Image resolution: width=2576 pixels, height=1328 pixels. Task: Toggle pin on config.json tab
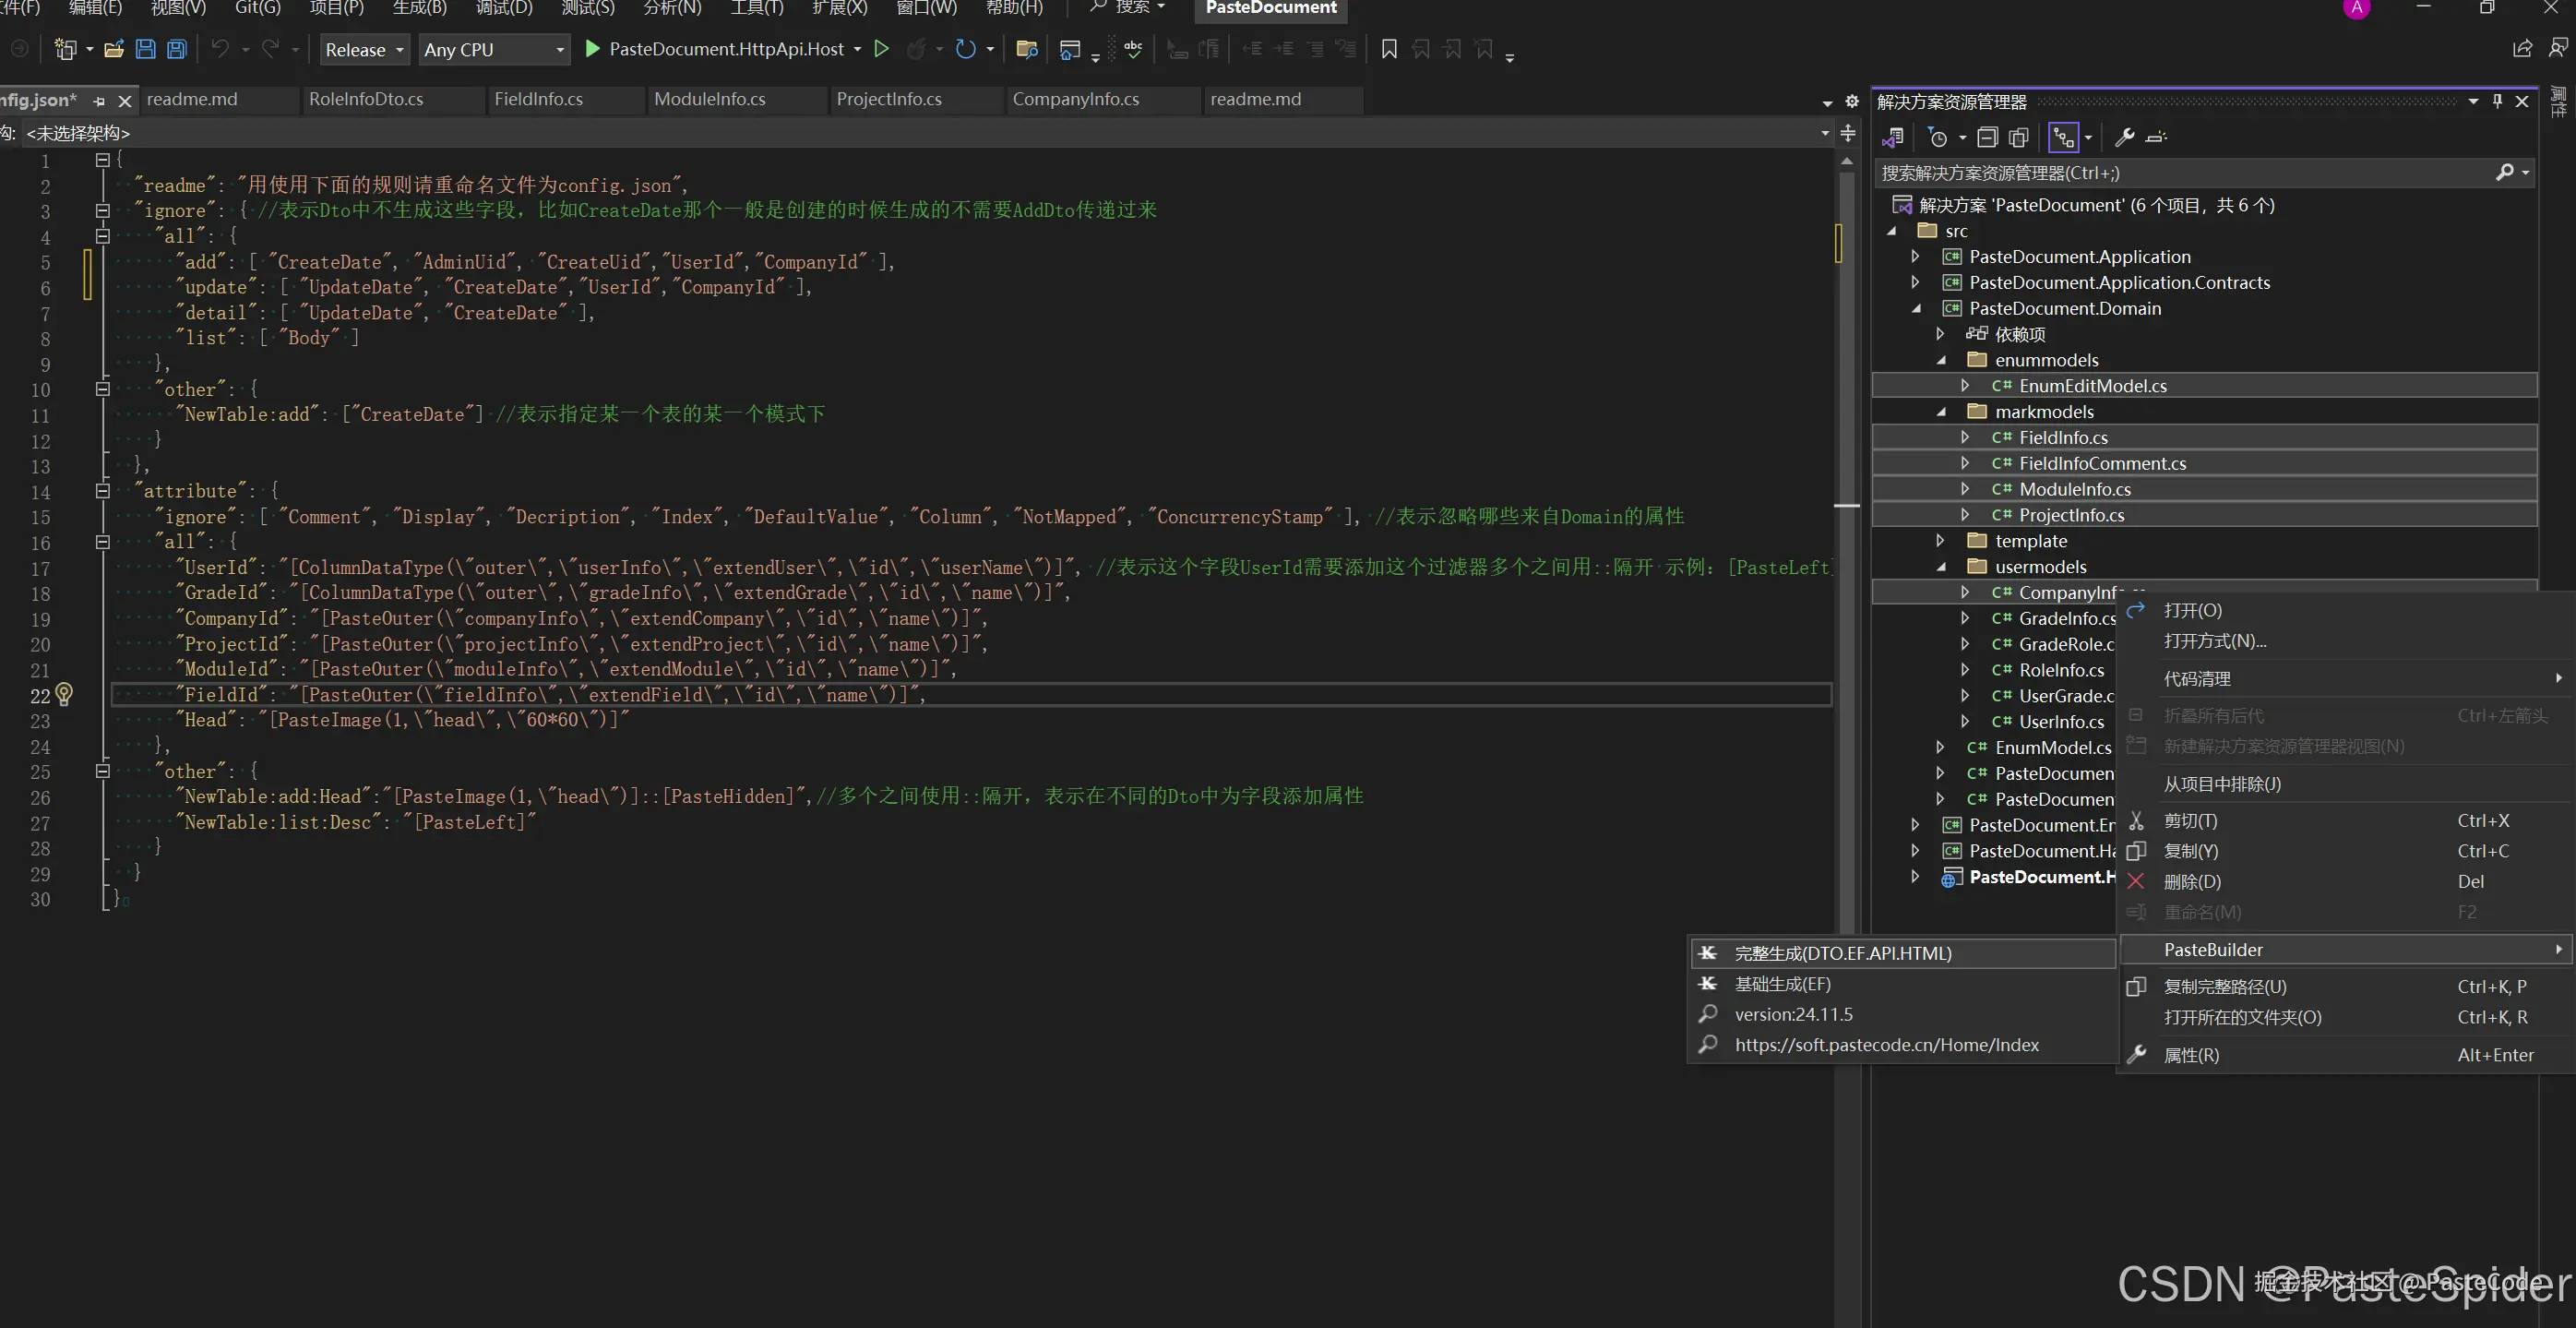pos(99,101)
